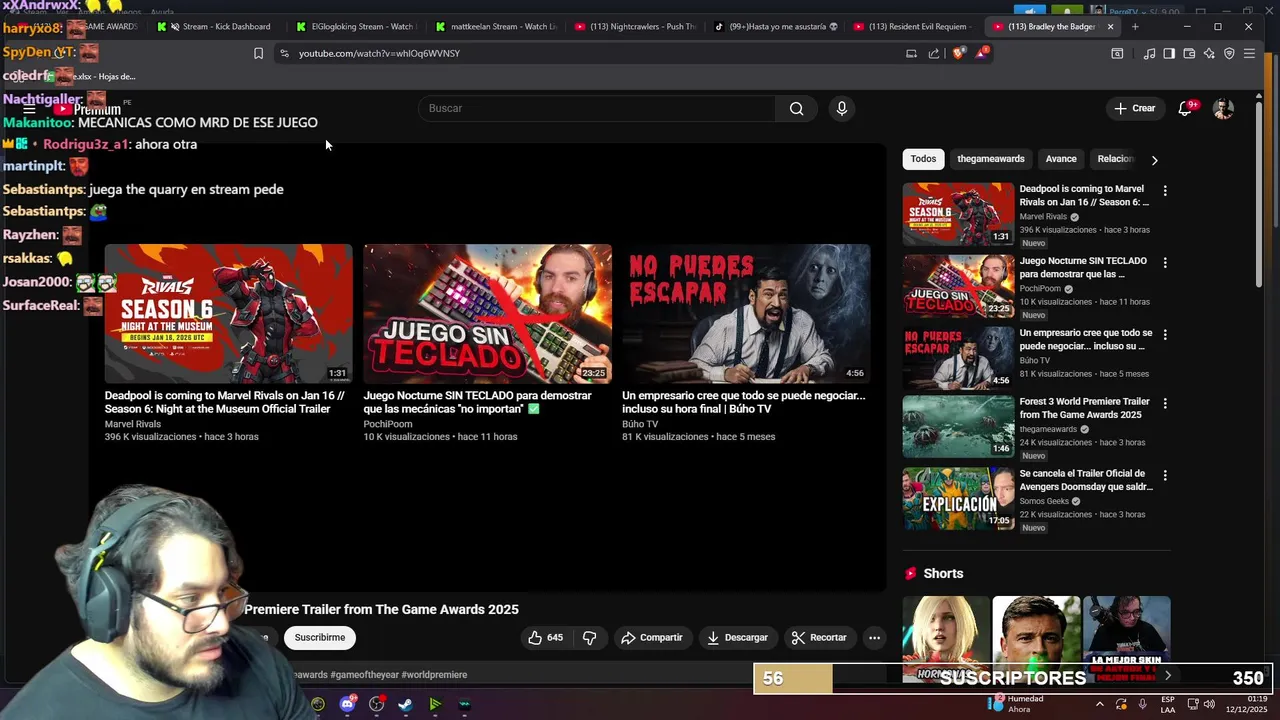The width and height of the screenshot is (1280, 720).
Task: Select the thegameawards filter chip
Action: point(990,159)
